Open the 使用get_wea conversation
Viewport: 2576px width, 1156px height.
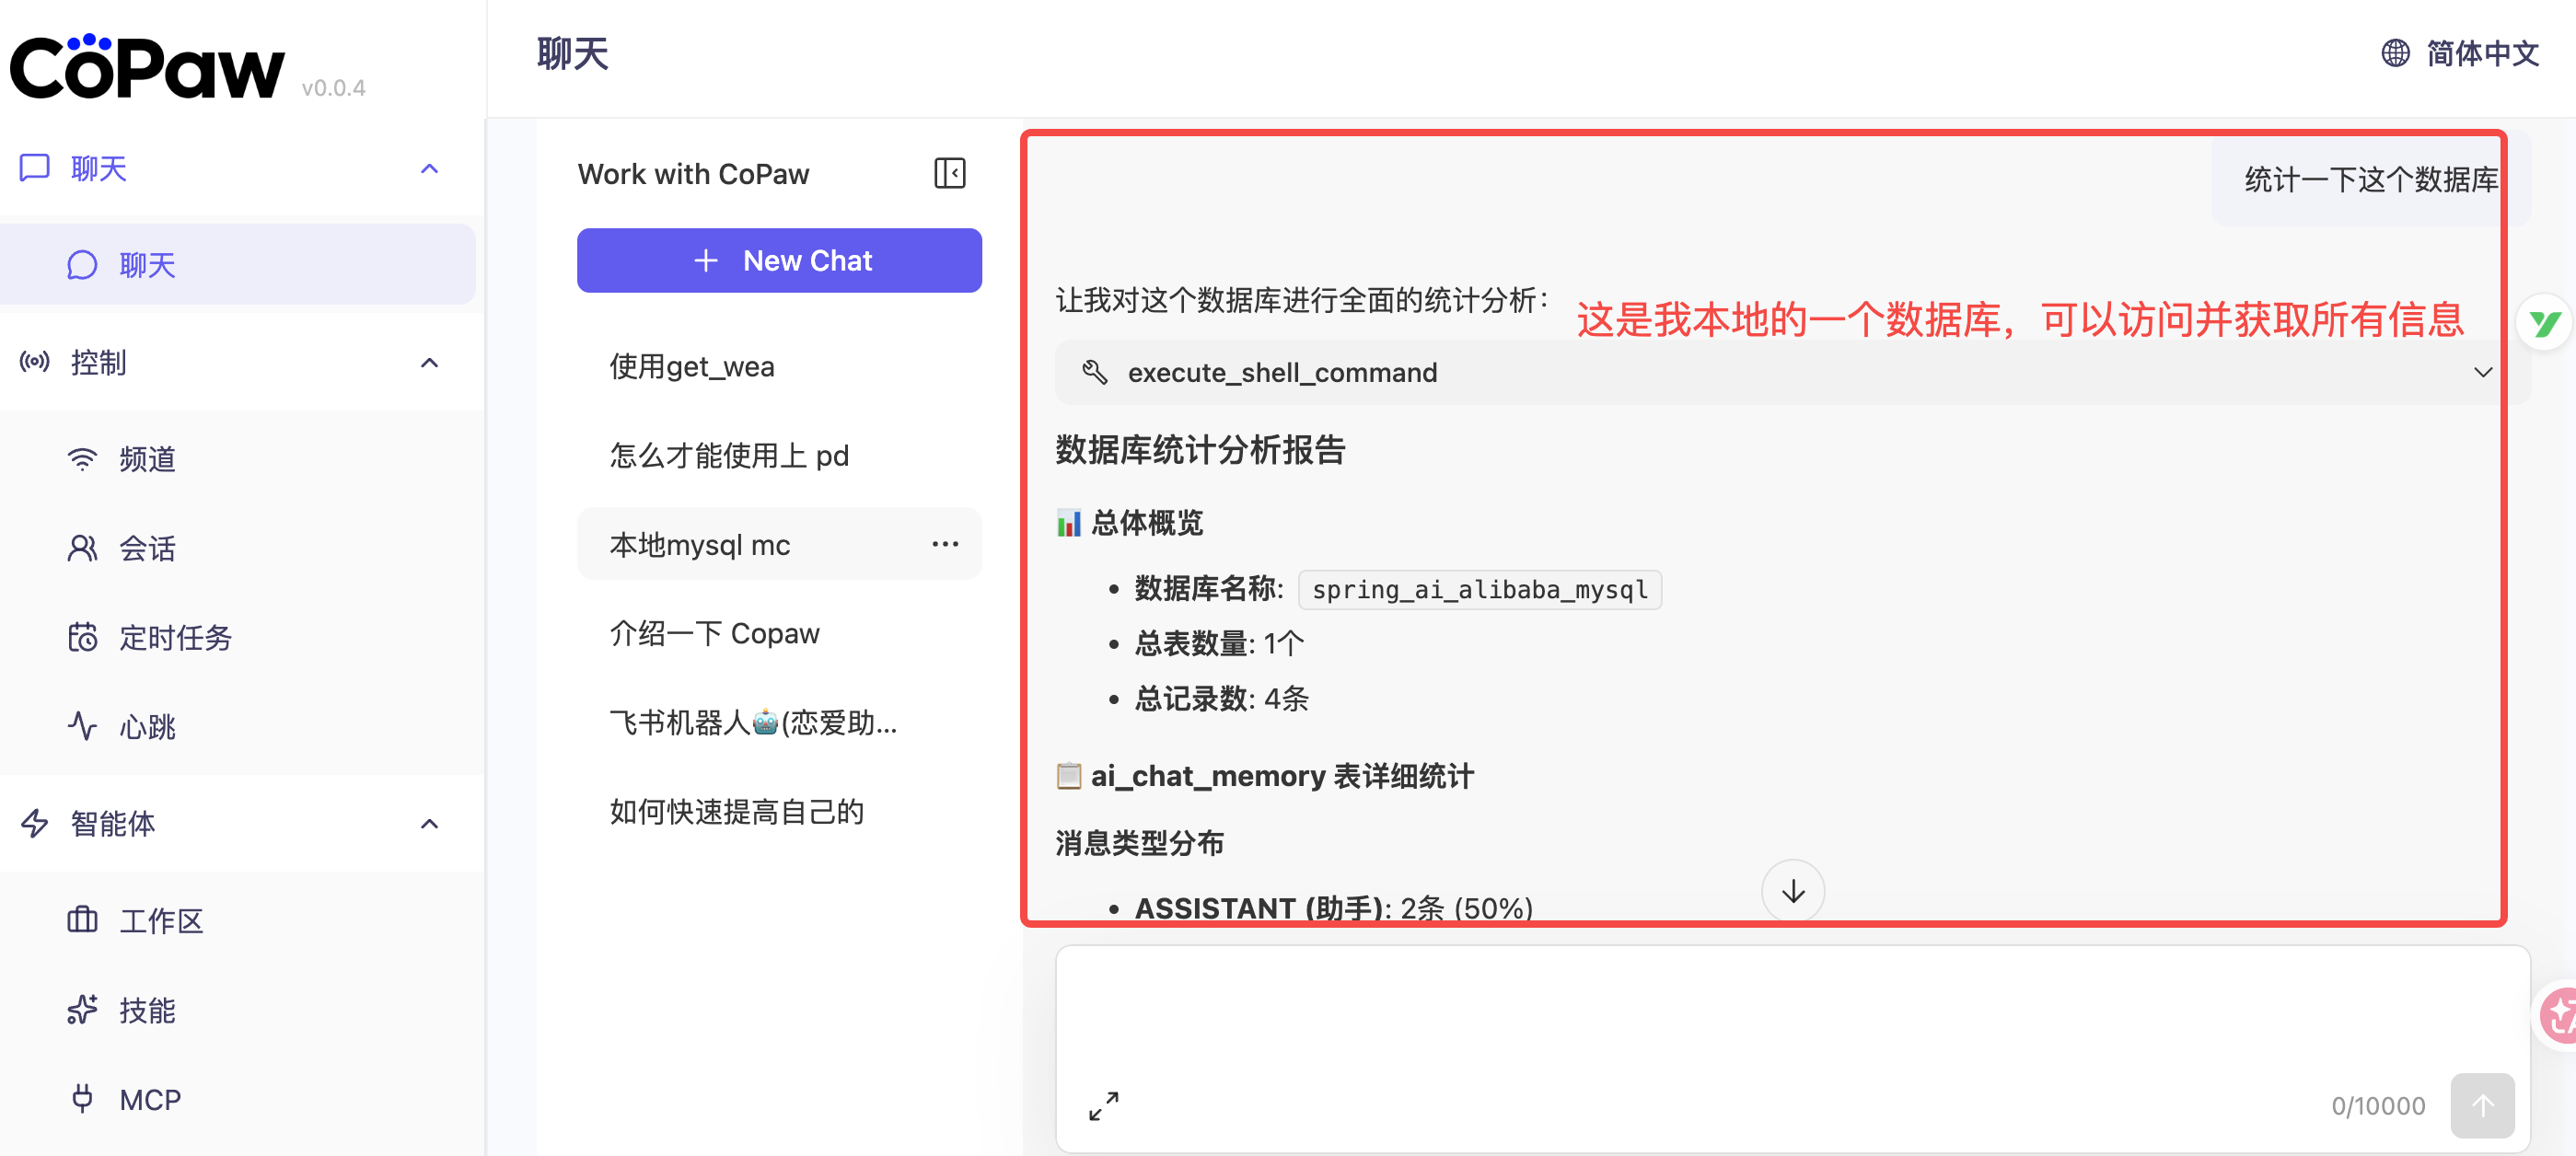692,366
